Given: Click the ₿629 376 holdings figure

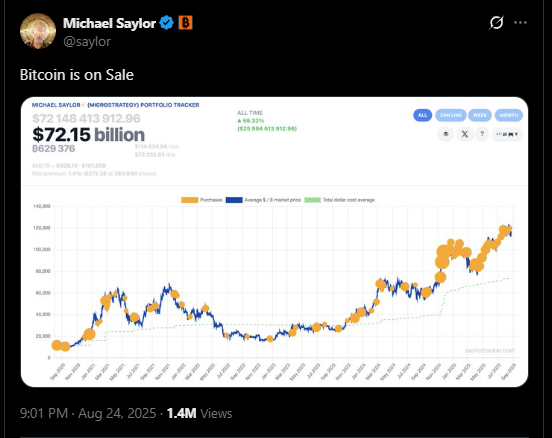Looking at the screenshot, I should [x=54, y=149].
